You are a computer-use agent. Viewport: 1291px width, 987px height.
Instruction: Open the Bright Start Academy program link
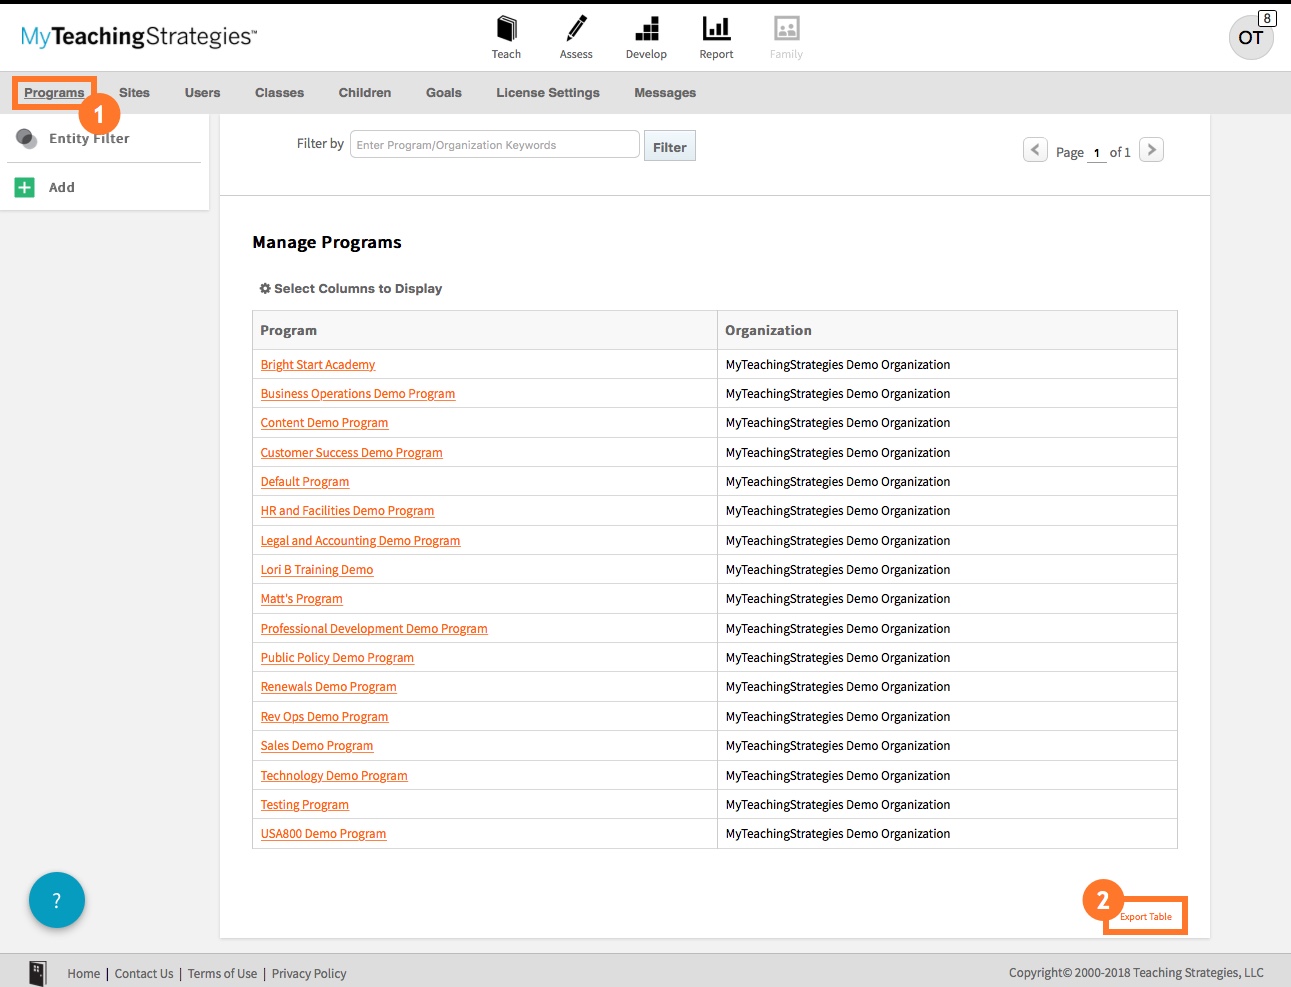(317, 364)
